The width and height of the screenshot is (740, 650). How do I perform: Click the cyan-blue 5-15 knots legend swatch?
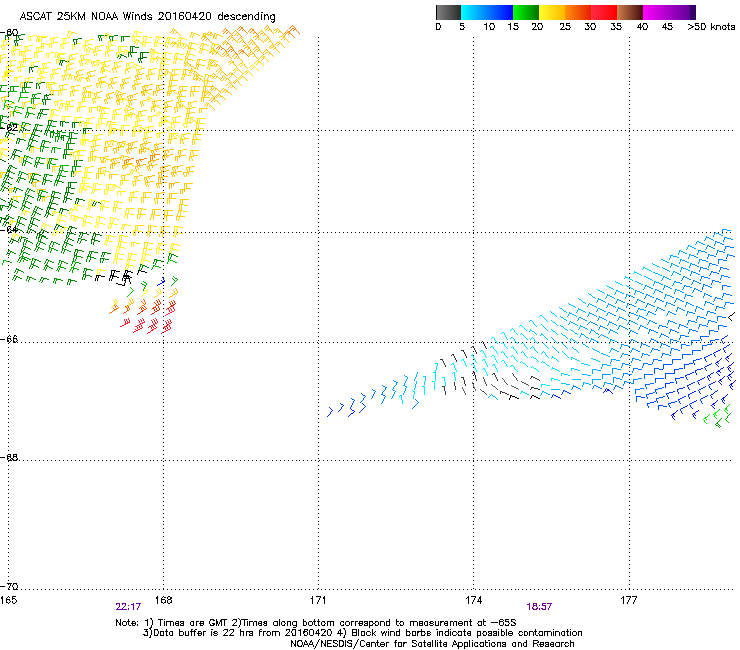487,12
